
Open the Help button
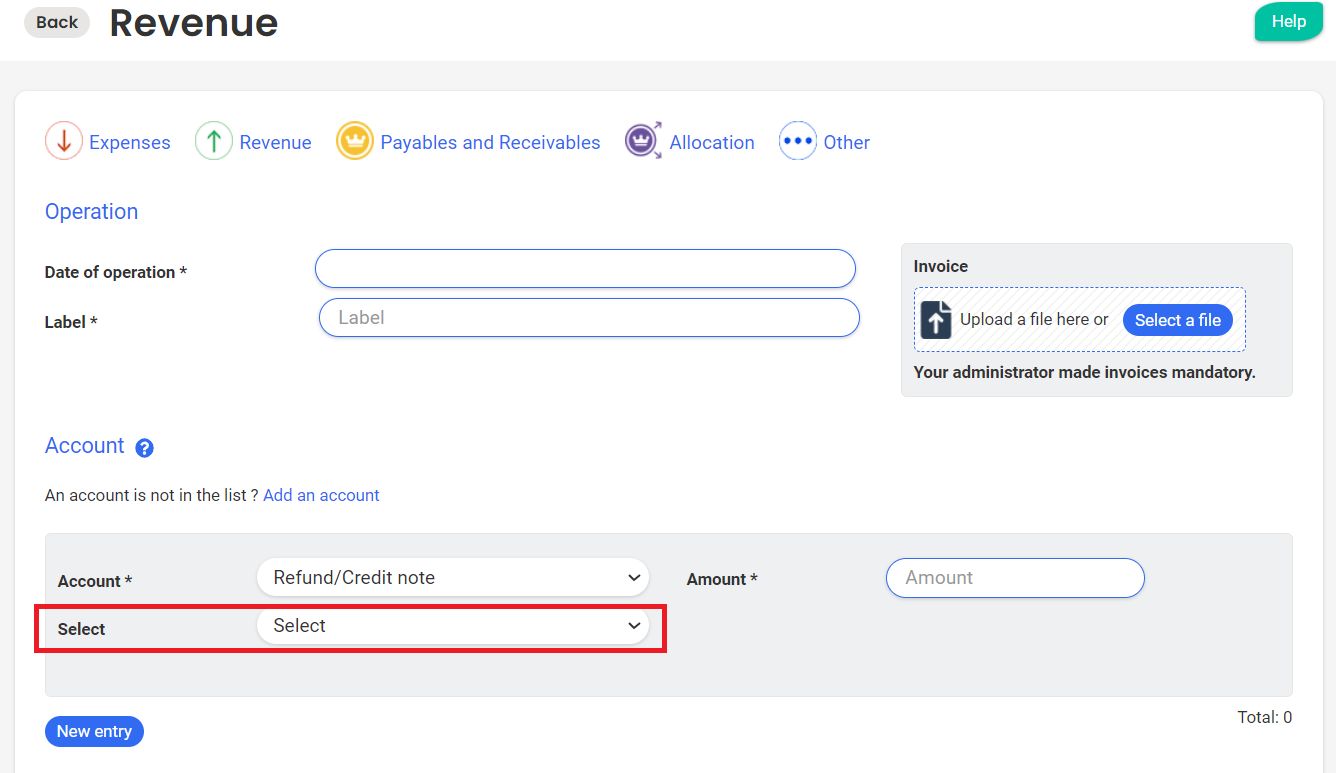click(1288, 22)
